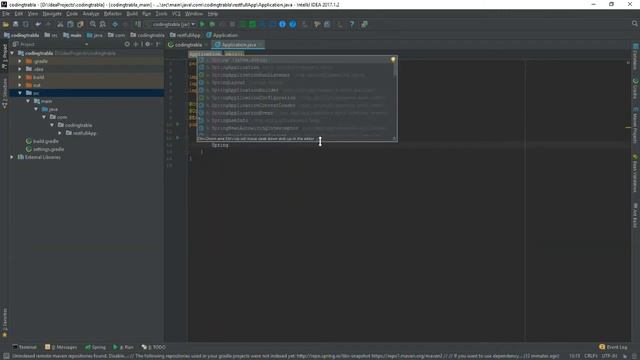This screenshot has height=360, width=640.
Task: Click the Copy toolbar icon
Action: 70,24
